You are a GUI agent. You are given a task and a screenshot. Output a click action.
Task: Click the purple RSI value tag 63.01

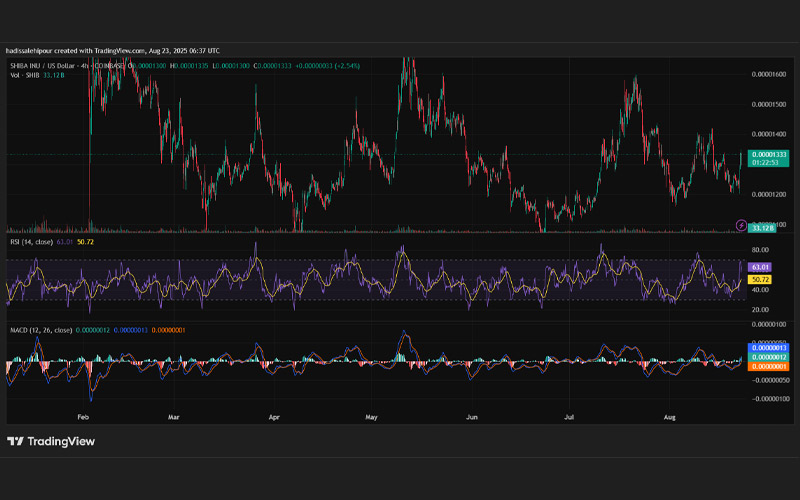(760, 267)
